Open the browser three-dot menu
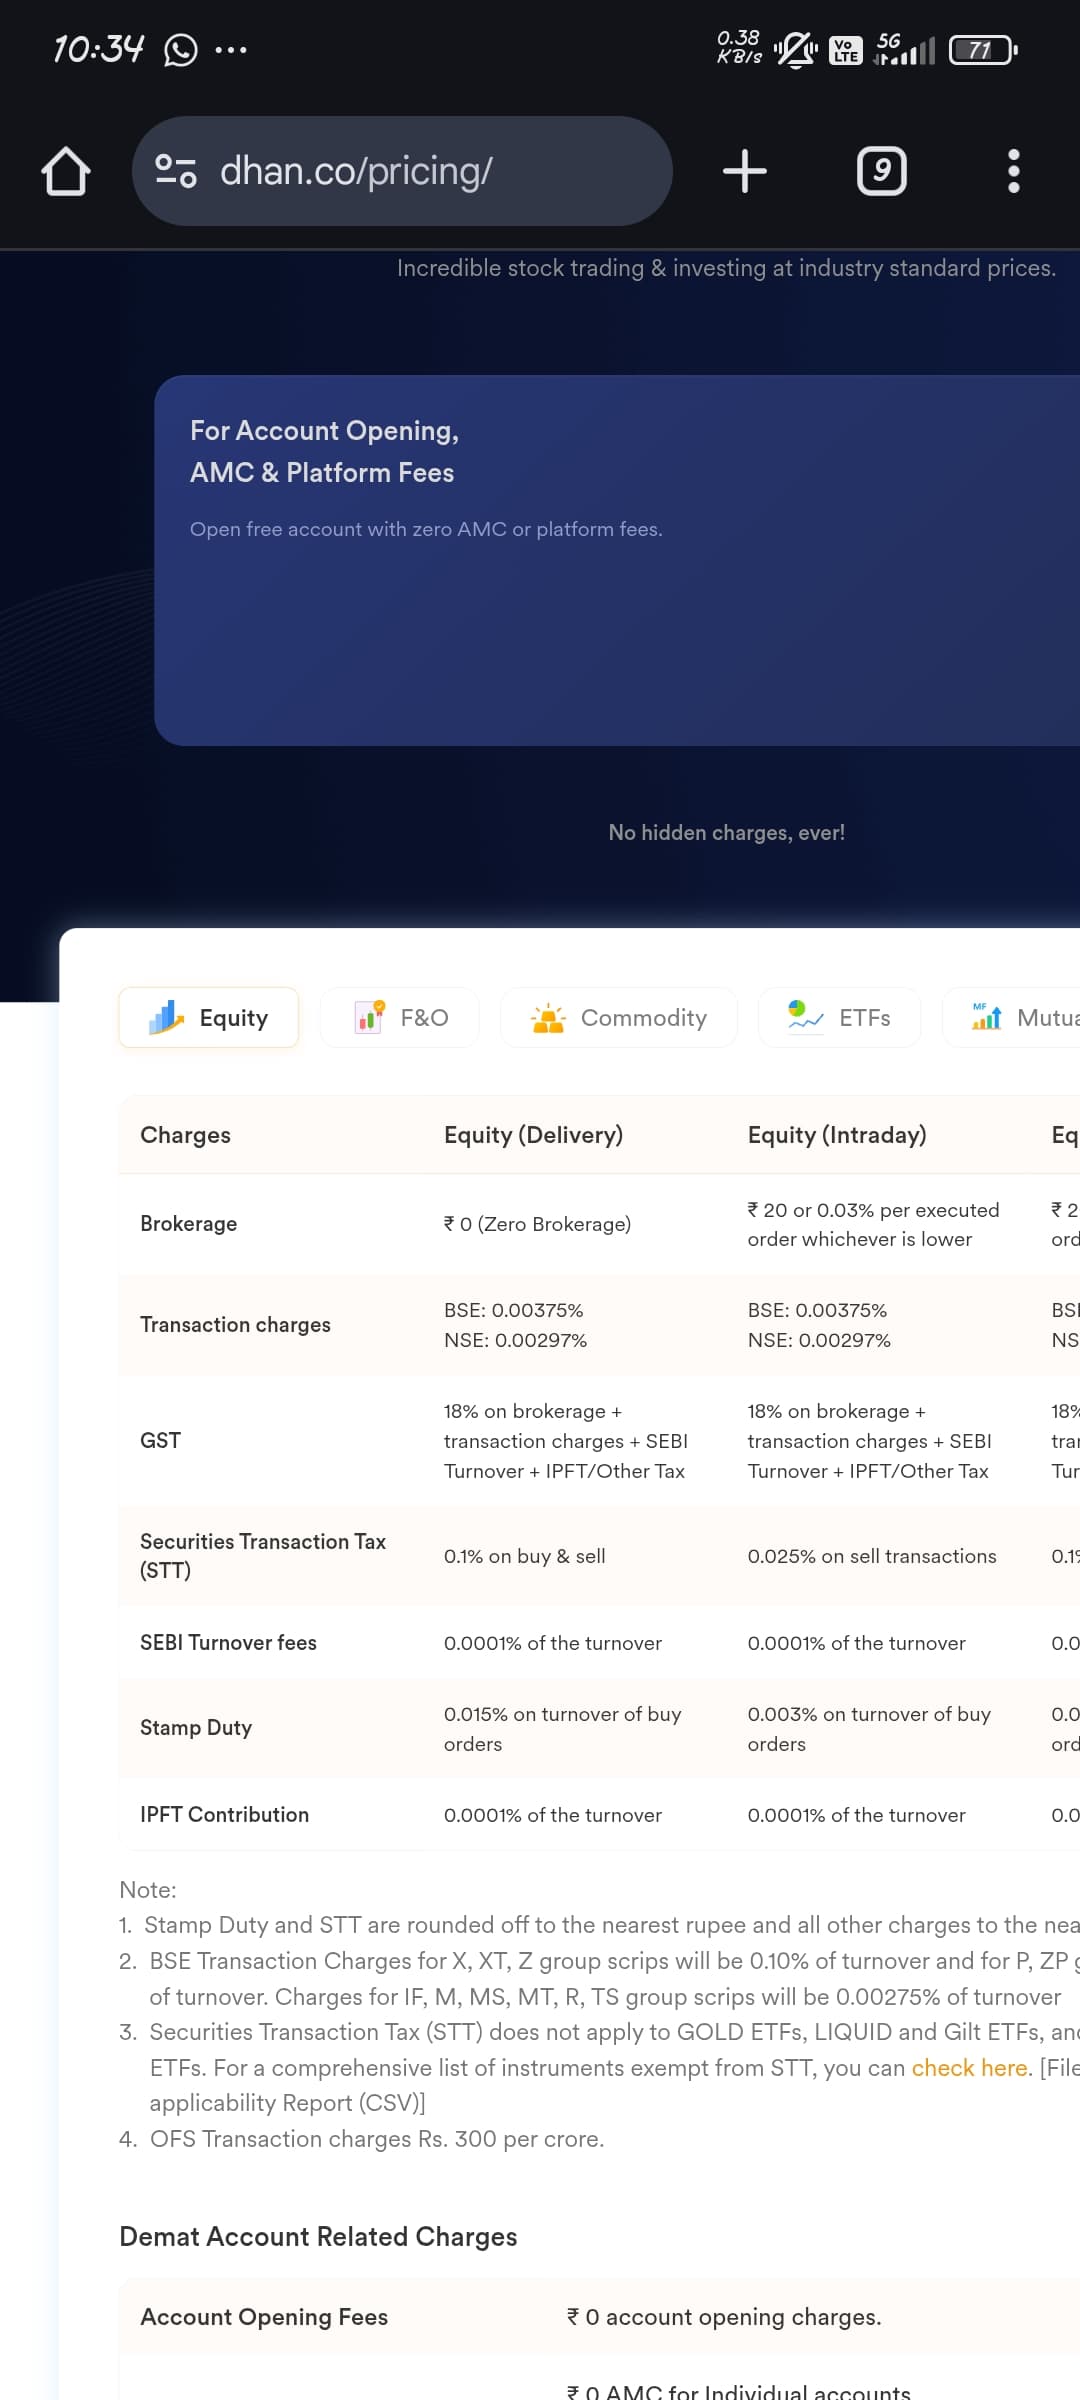1080x2400 pixels. 1014,171
